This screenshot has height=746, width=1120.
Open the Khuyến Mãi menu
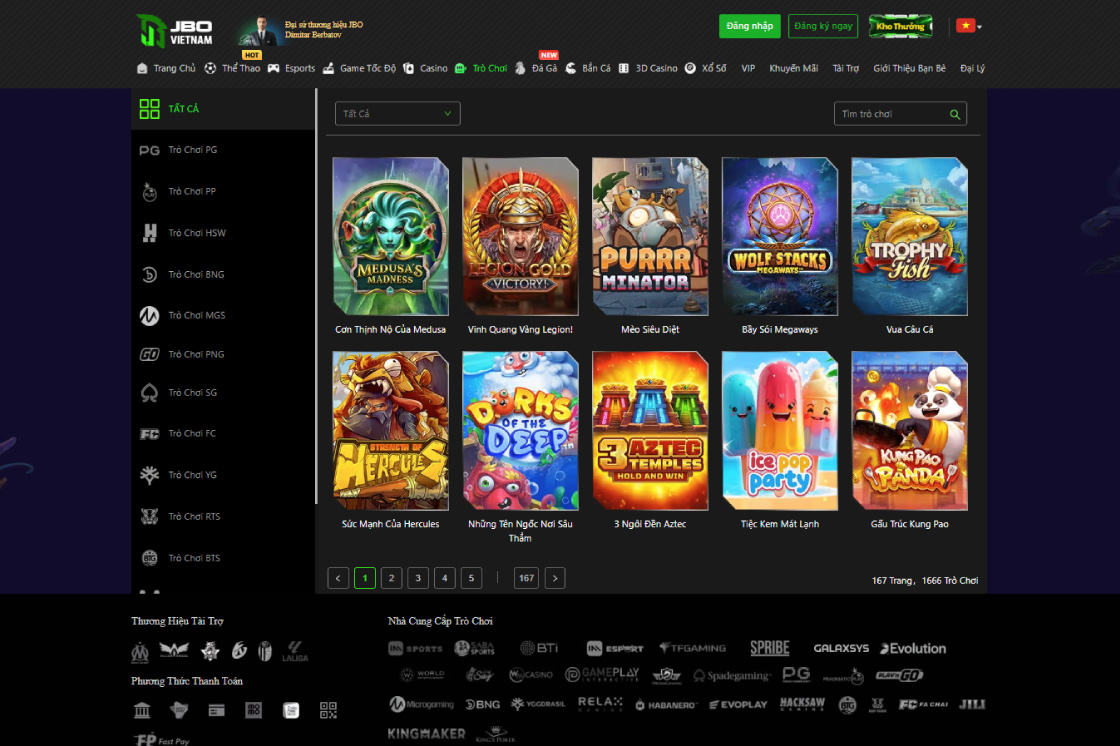794,68
